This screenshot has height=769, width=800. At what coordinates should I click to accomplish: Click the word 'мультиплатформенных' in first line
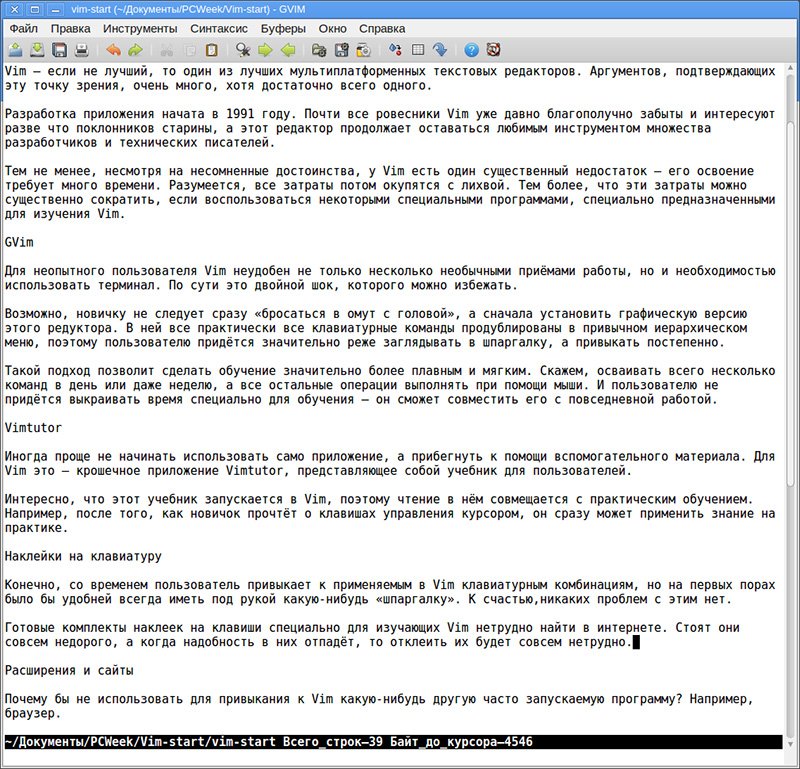(x=358, y=71)
